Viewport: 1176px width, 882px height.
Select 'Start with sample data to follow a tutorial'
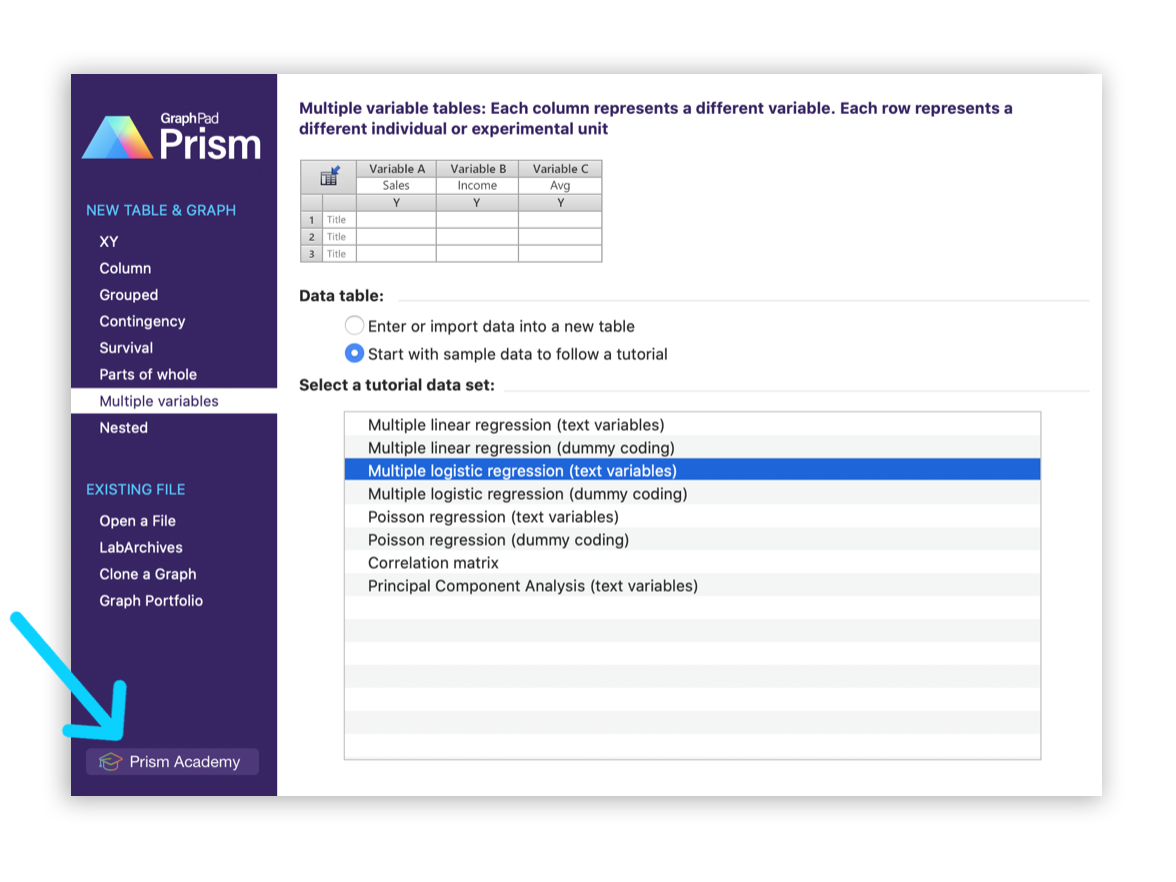[x=355, y=353]
